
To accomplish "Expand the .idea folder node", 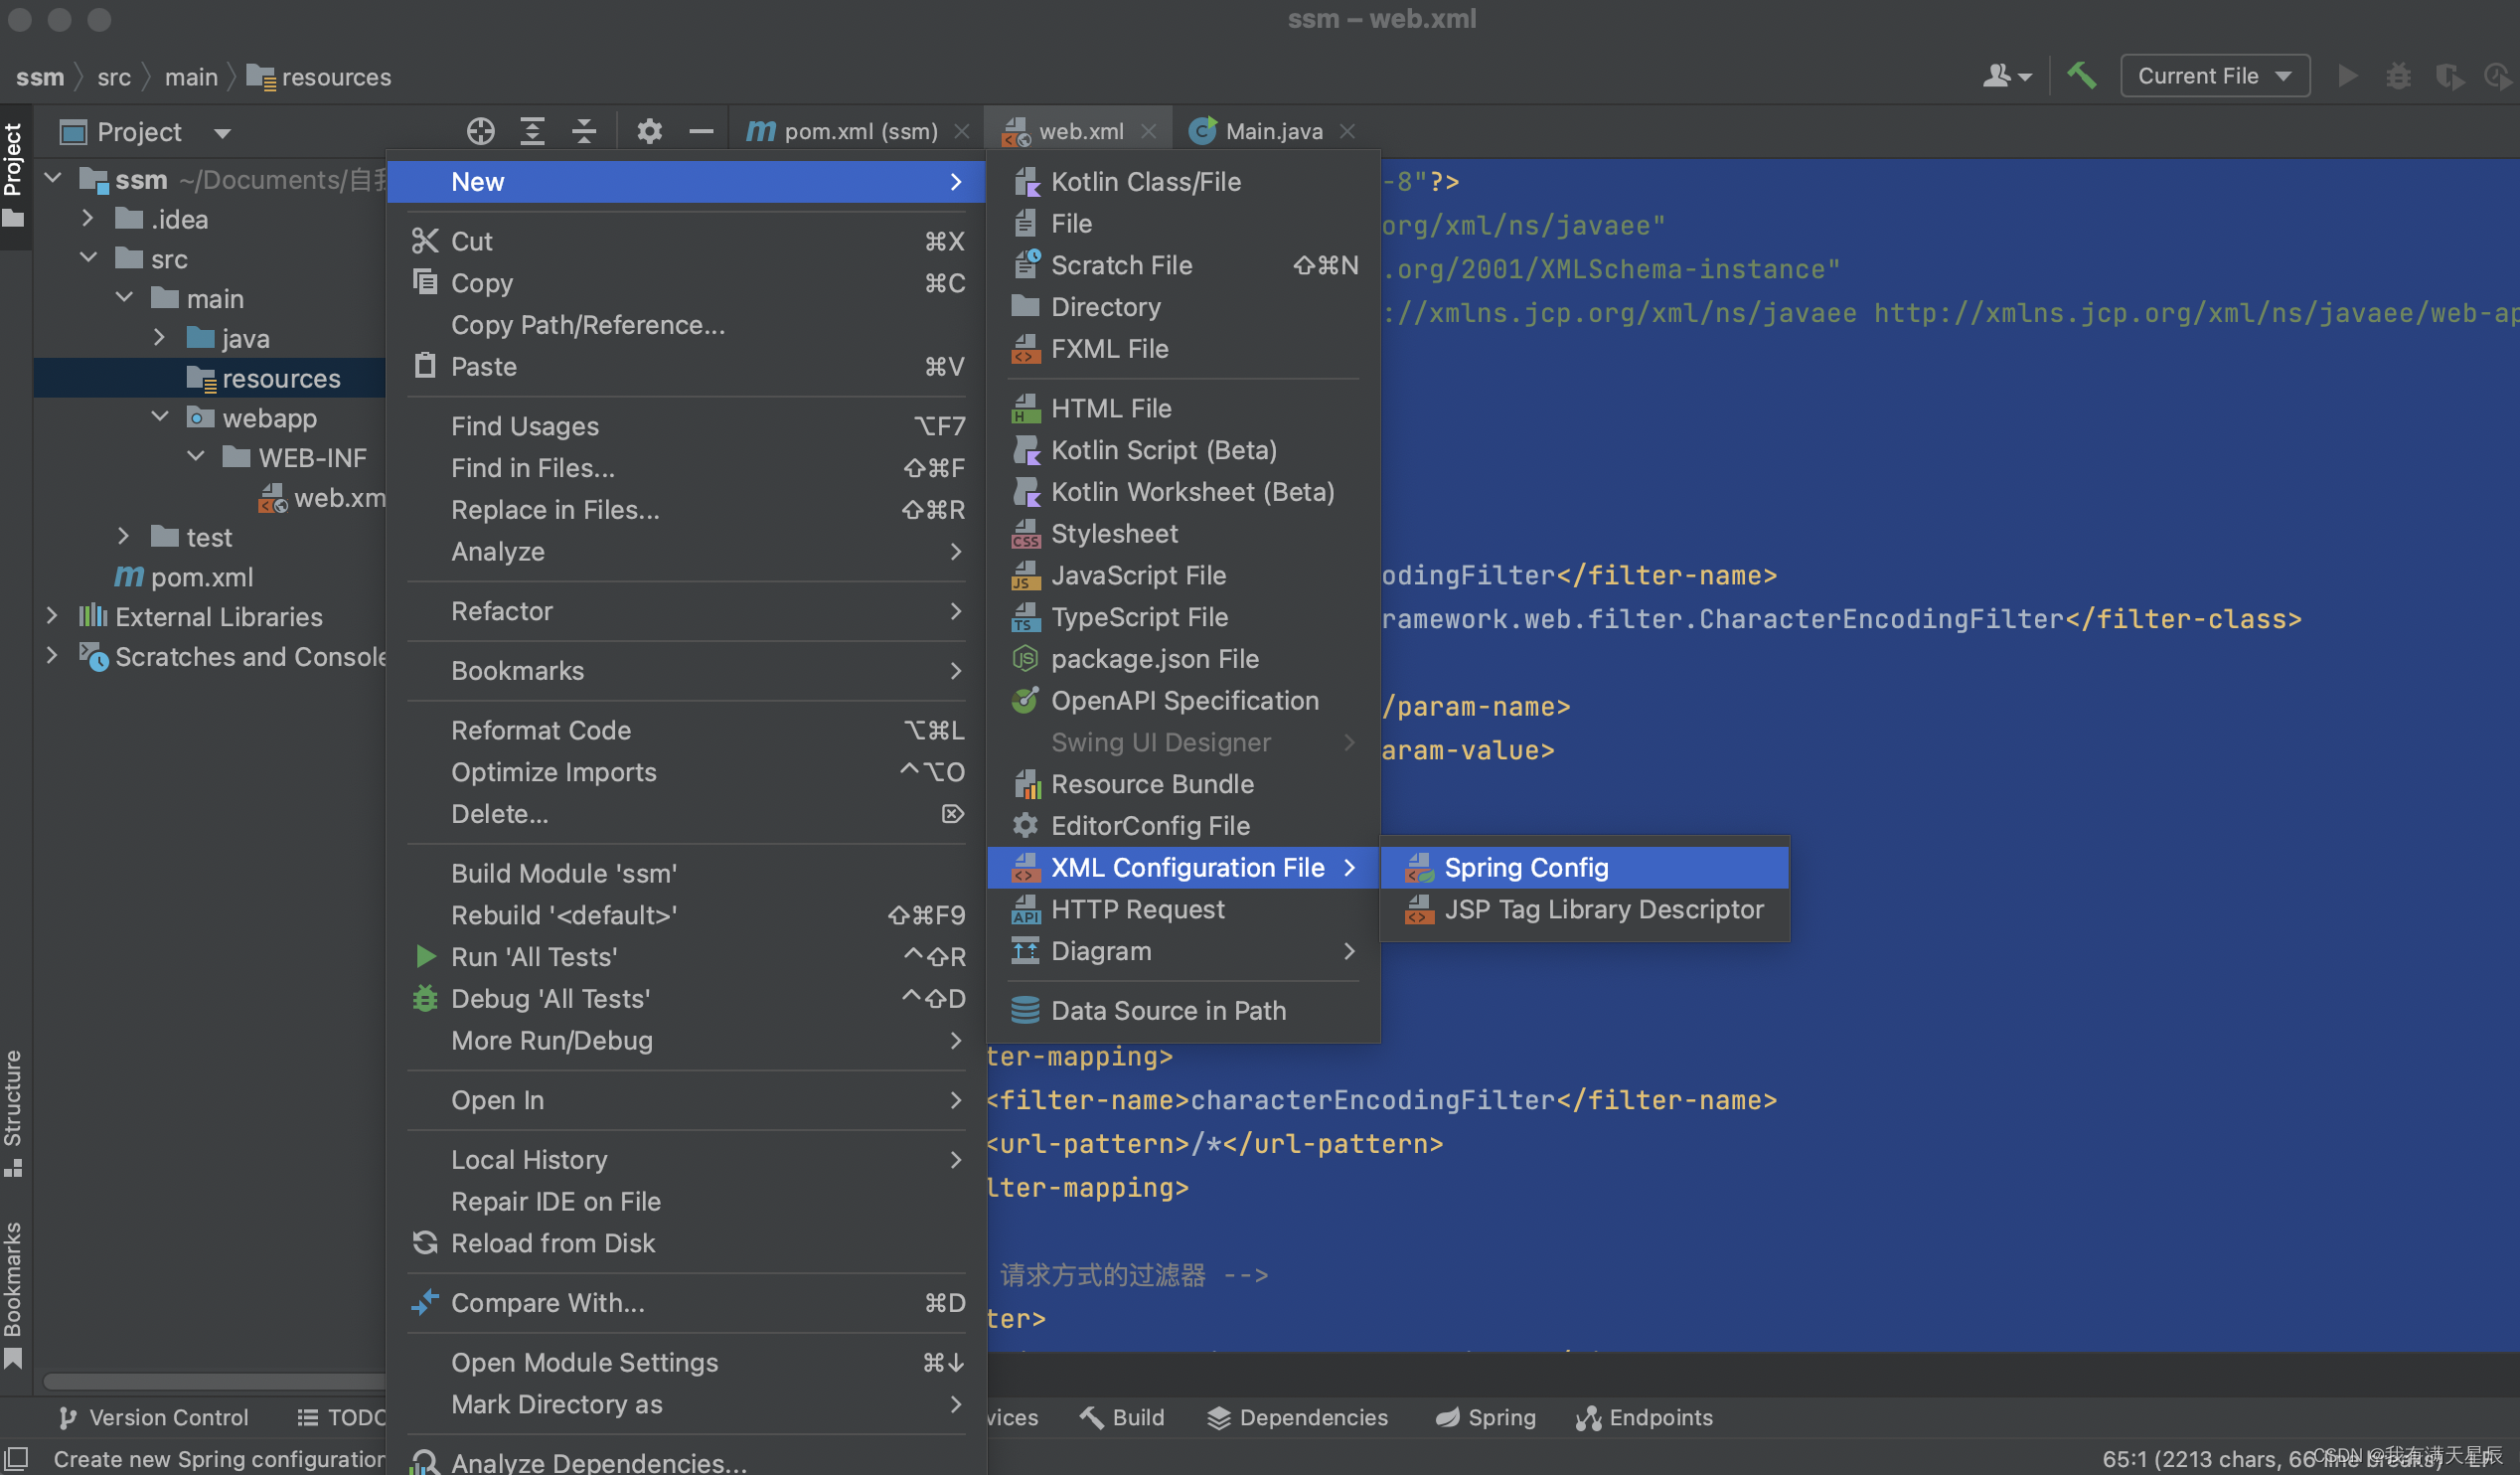I will (x=89, y=219).
